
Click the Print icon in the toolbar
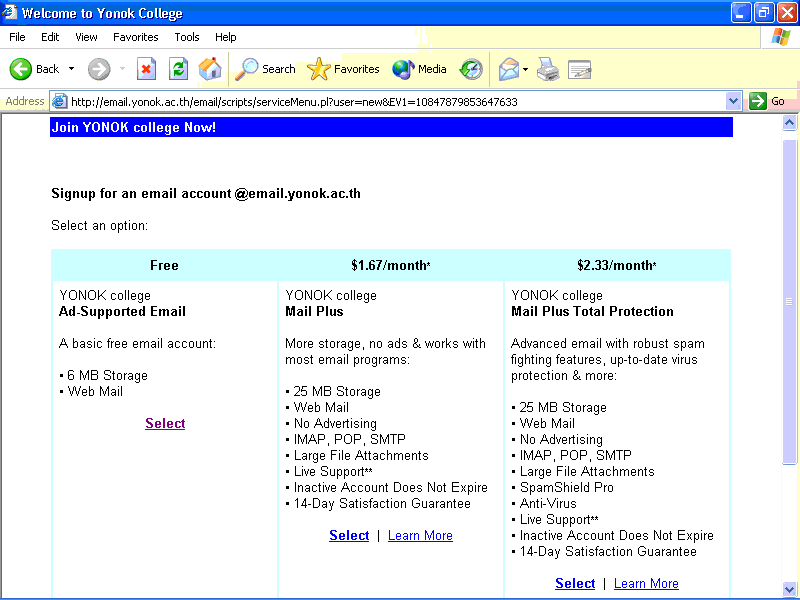[547, 69]
